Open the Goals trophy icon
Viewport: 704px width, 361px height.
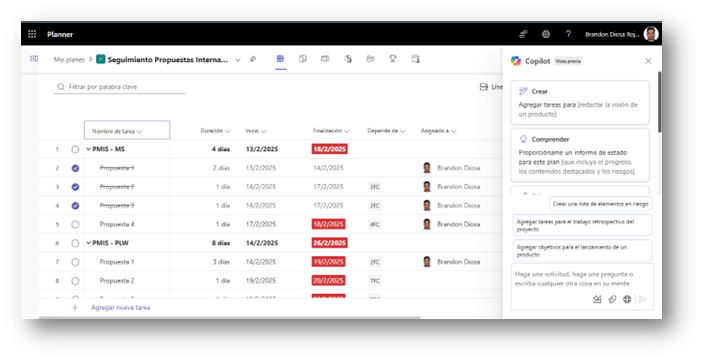click(393, 59)
